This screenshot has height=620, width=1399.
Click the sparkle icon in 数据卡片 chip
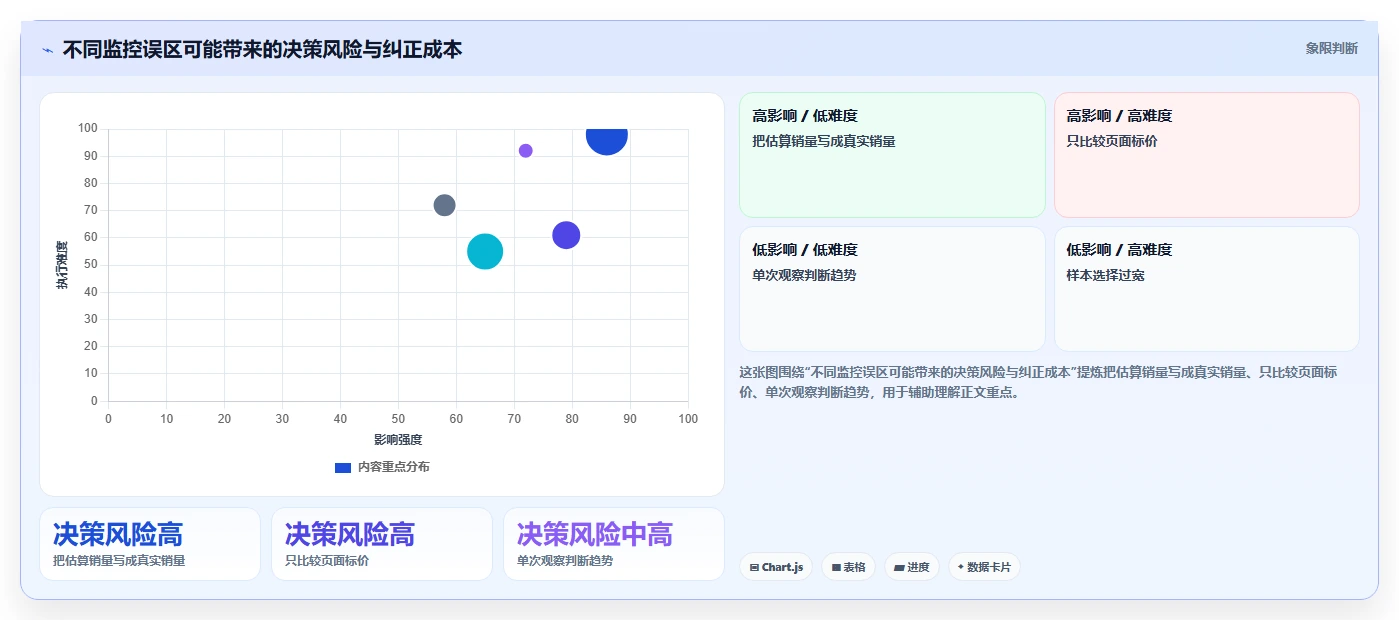(961, 567)
